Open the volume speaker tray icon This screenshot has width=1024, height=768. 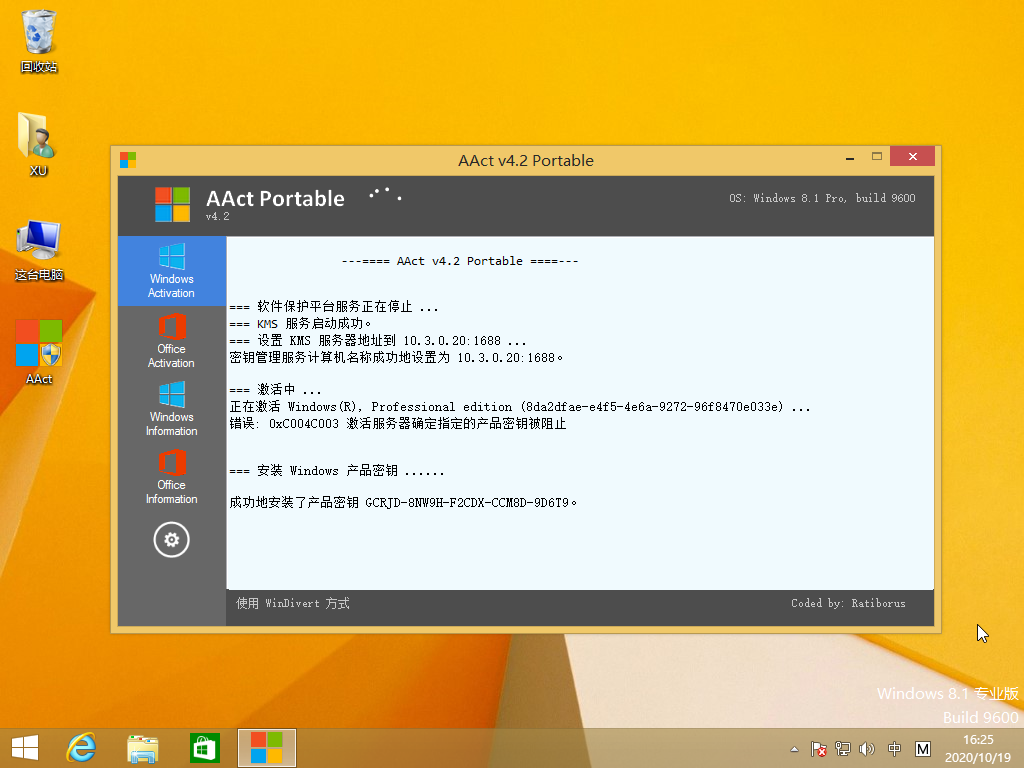(866, 749)
